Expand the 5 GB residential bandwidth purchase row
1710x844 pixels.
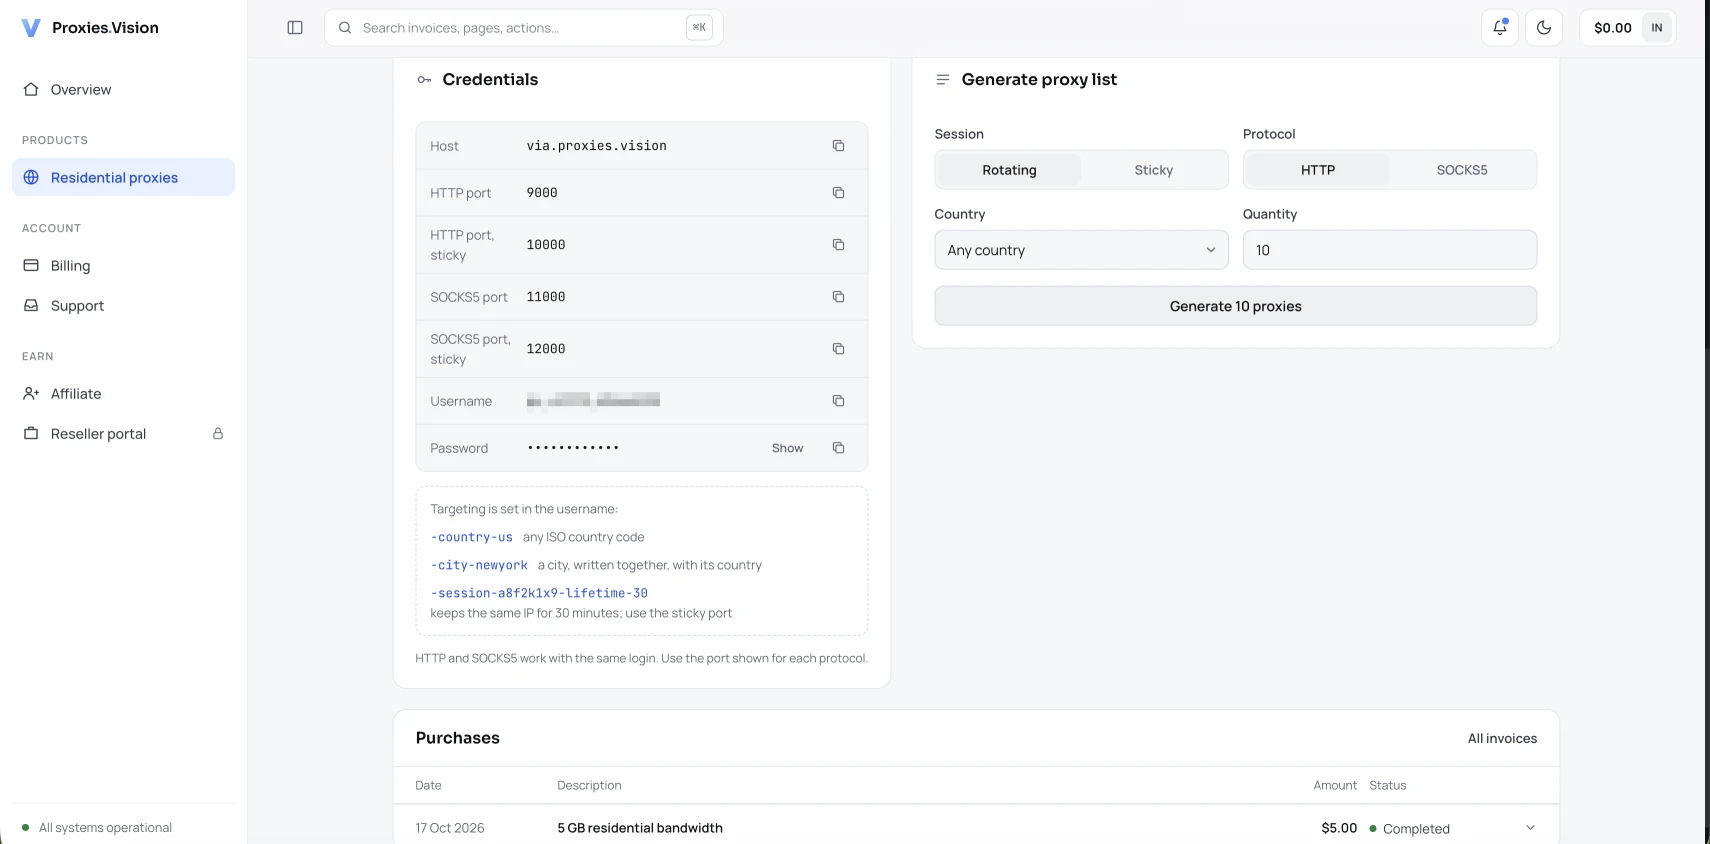coord(1530,828)
